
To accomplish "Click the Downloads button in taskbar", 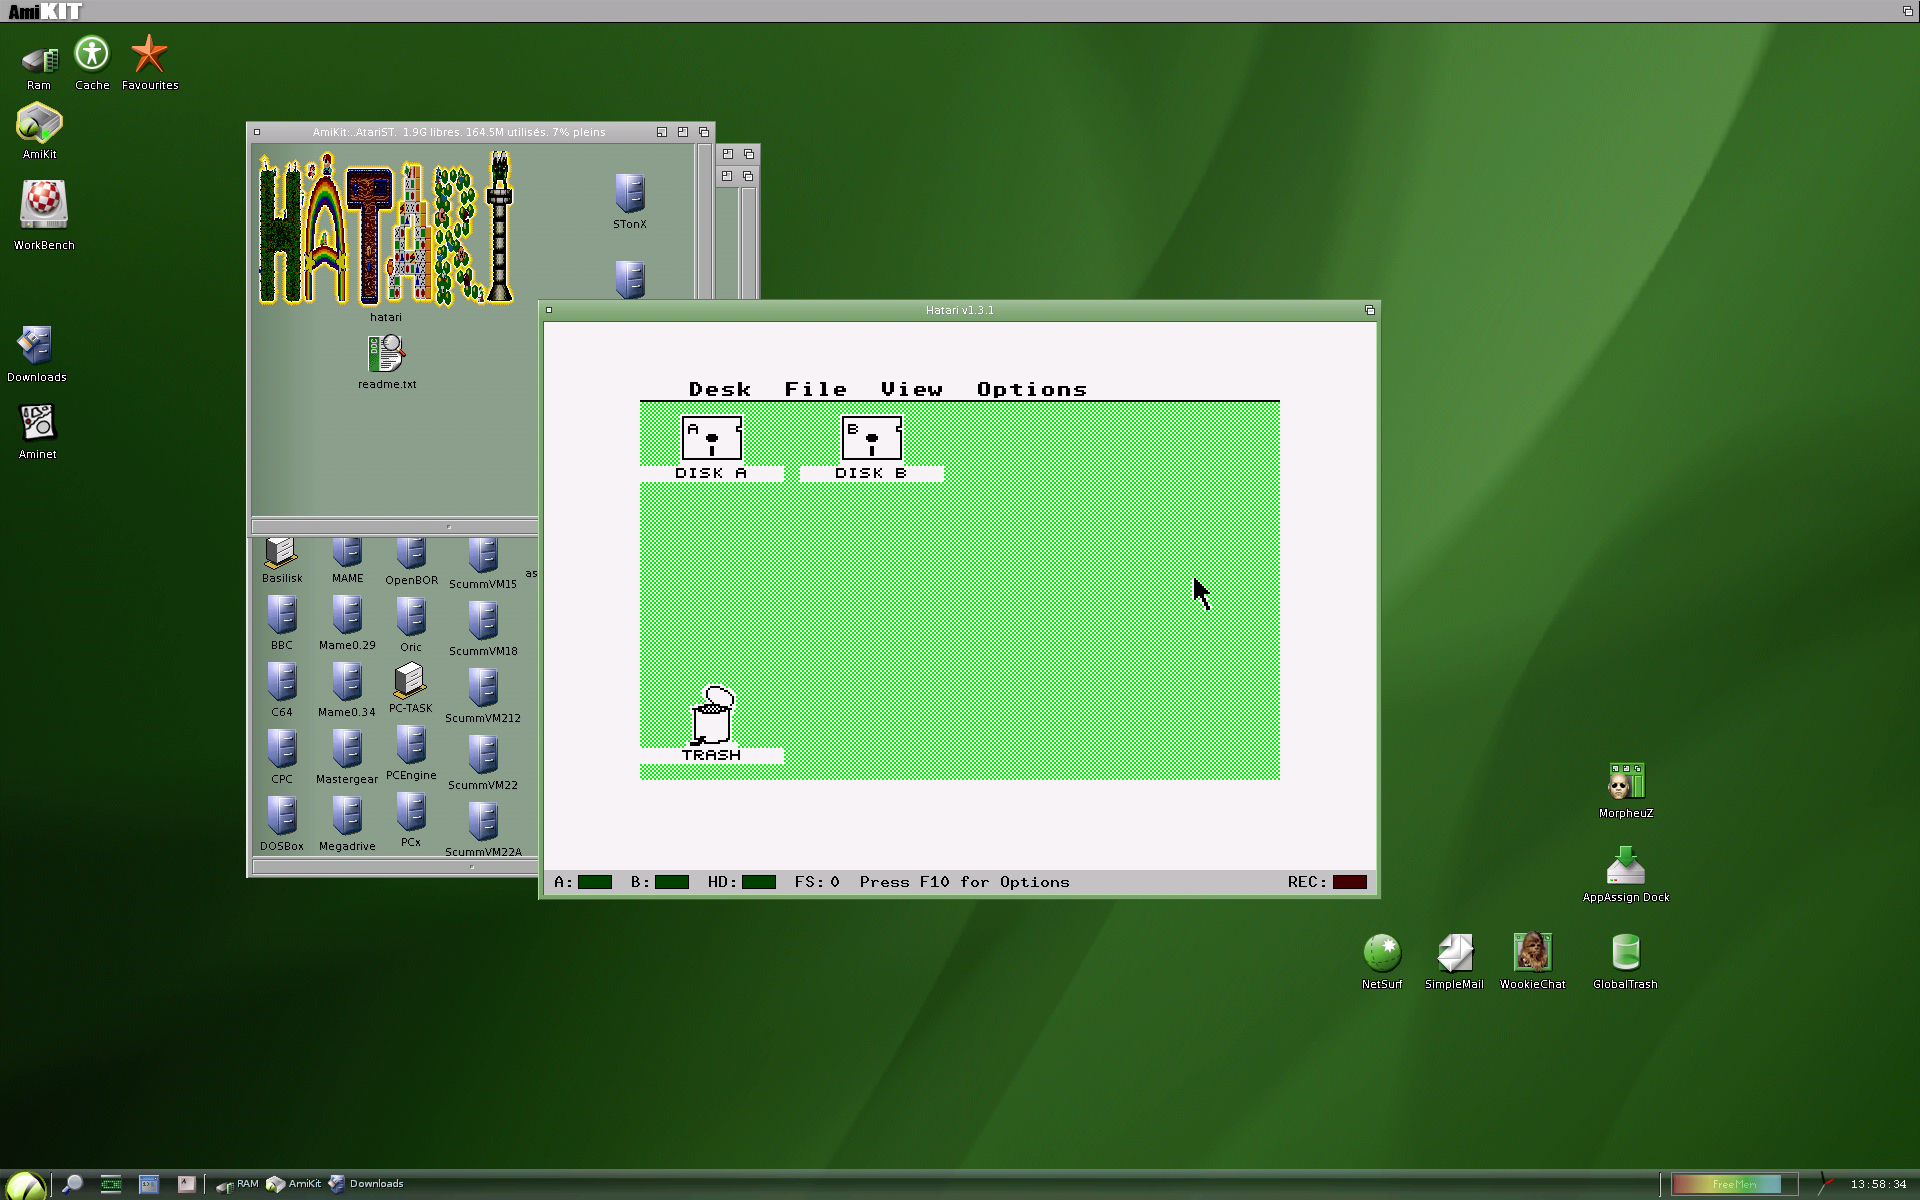I will (x=366, y=1184).
